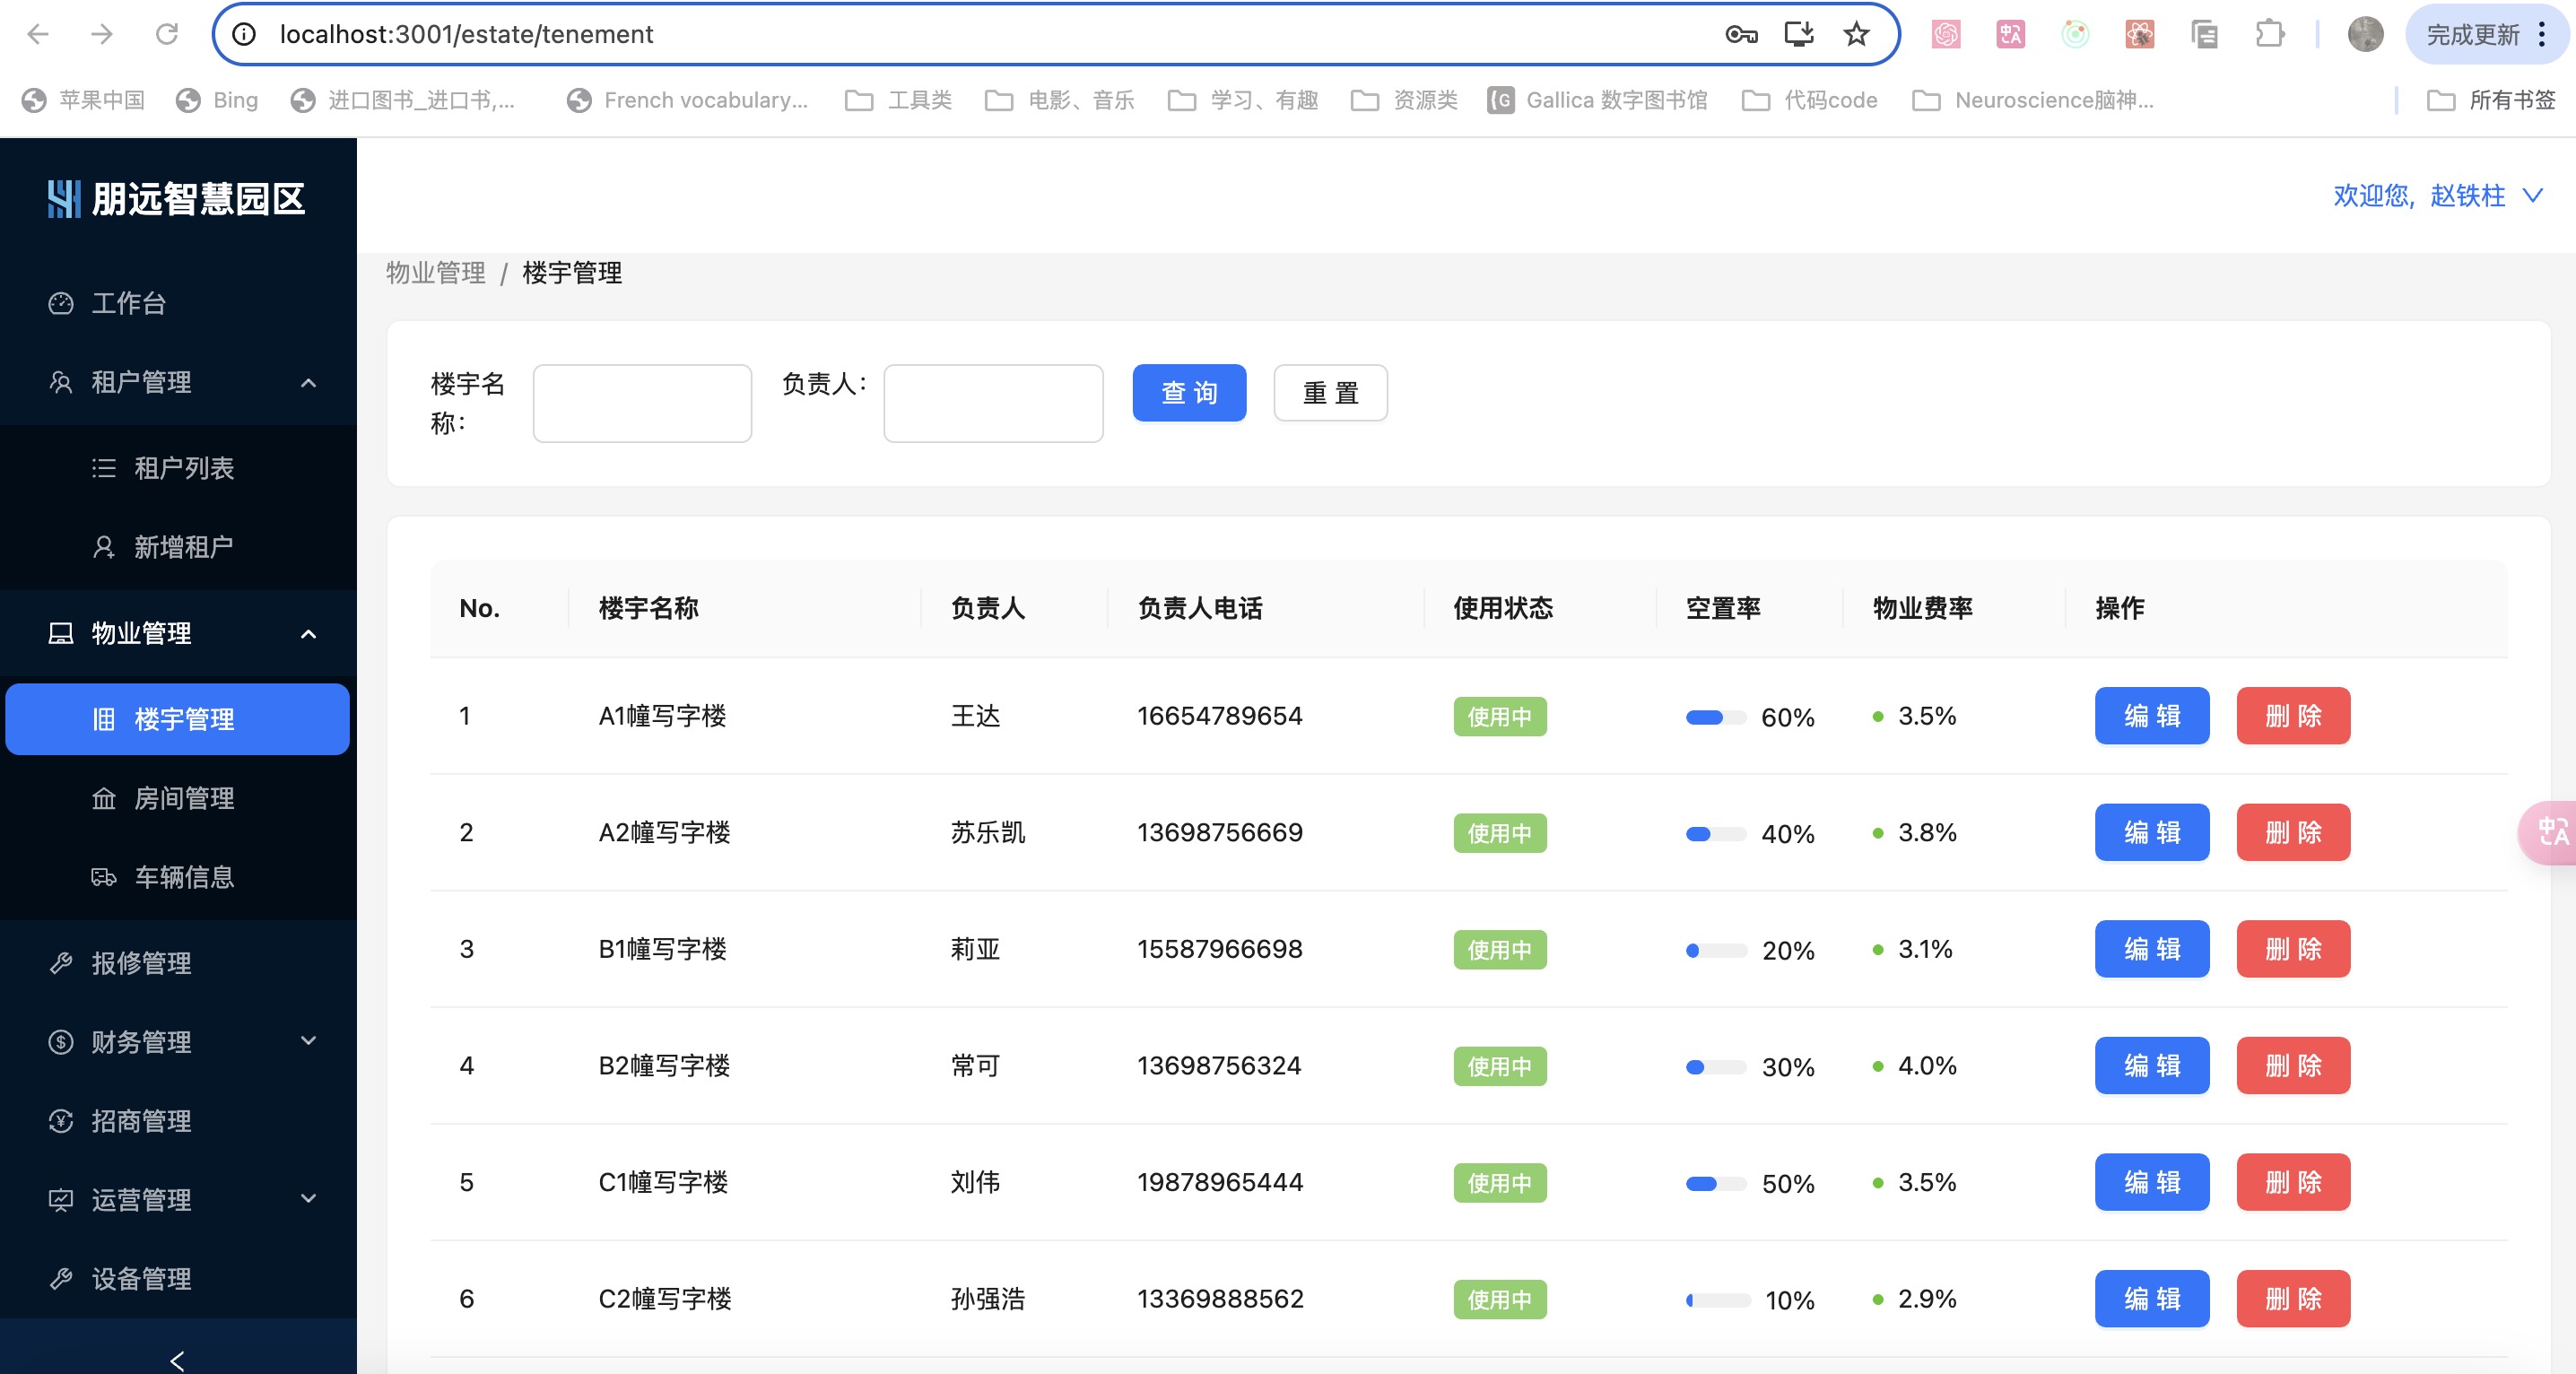Click the 60% vacancy progress bar
The height and width of the screenshot is (1374, 2576).
[1716, 717]
